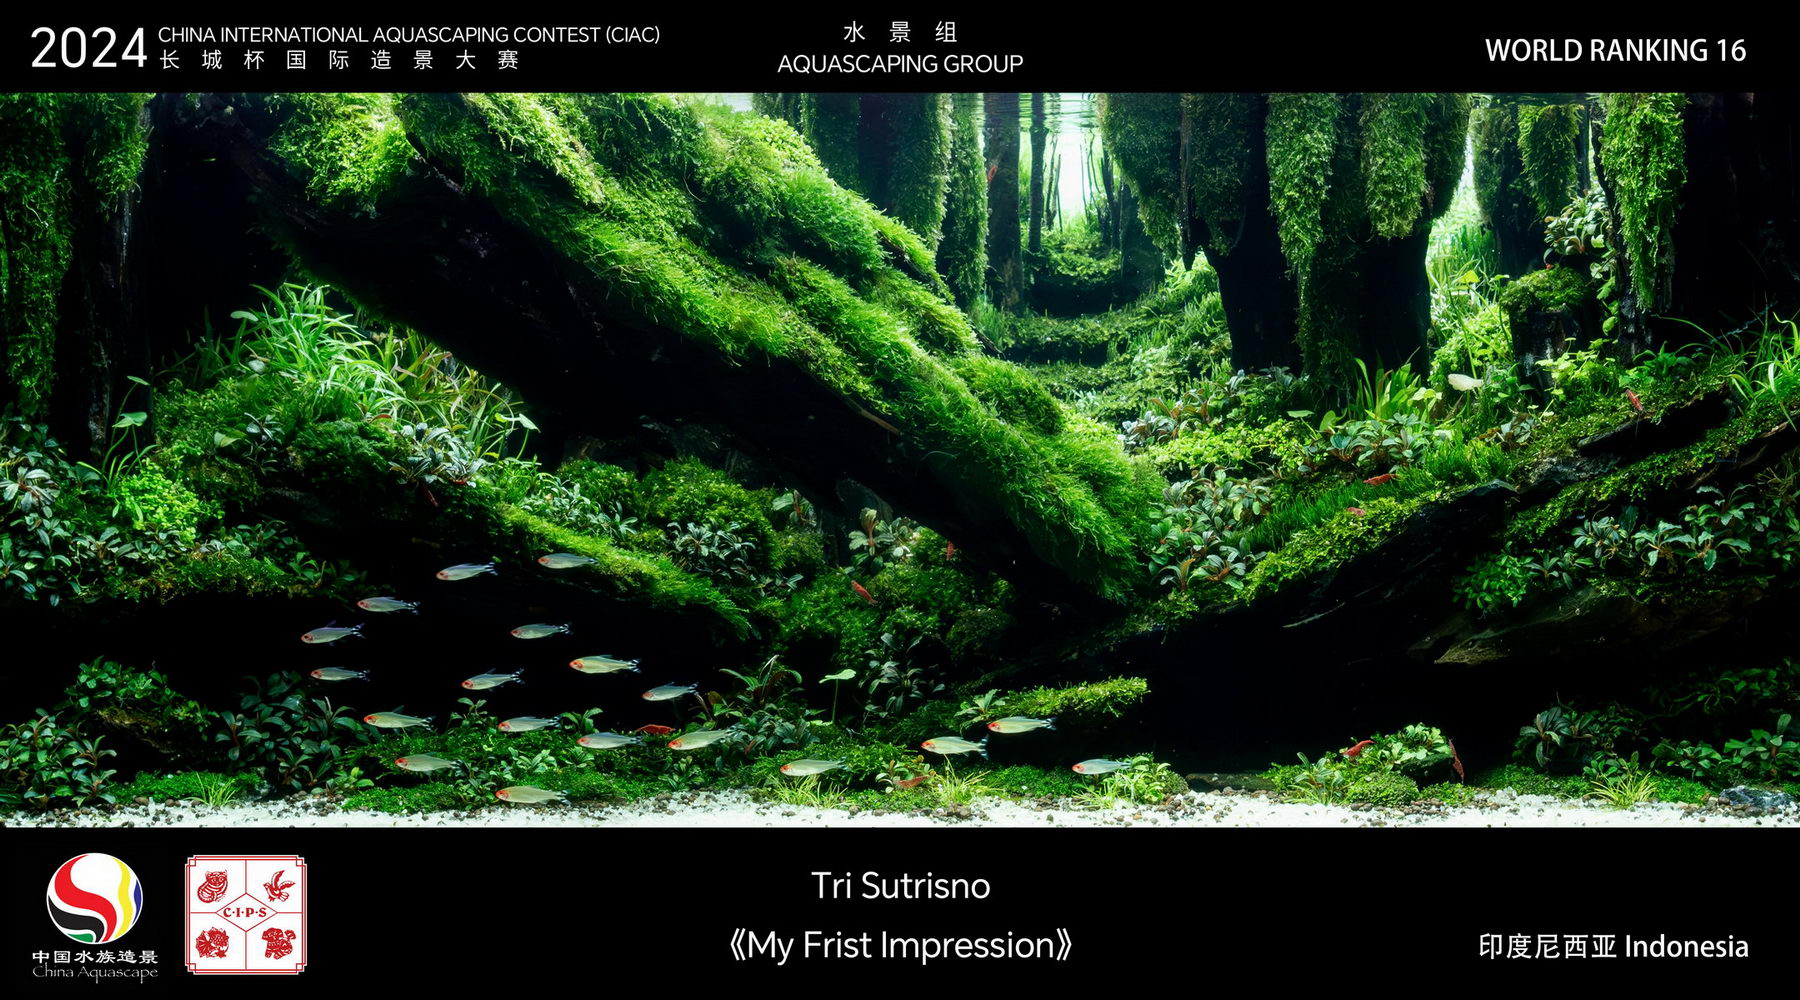Click the 水景组 Chinese group heading
This screenshot has height=1000, width=1800.
click(x=900, y=32)
